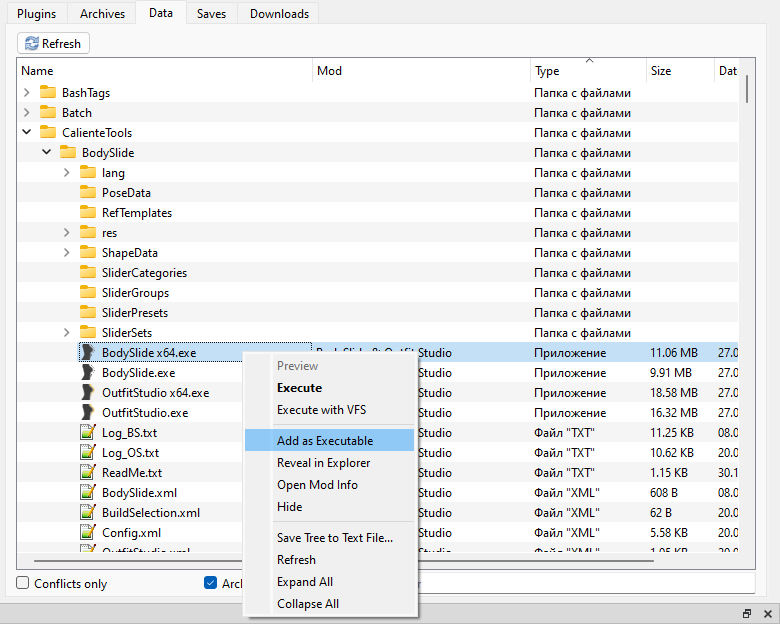Image resolution: width=780 pixels, height=624 pixels.
Task: Click the SliderPresets folder icon
Action: click(x=88, y=312)
